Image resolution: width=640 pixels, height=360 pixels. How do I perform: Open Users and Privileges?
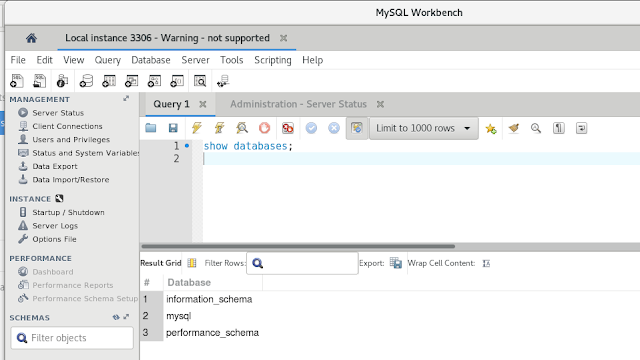click(71, 140)
